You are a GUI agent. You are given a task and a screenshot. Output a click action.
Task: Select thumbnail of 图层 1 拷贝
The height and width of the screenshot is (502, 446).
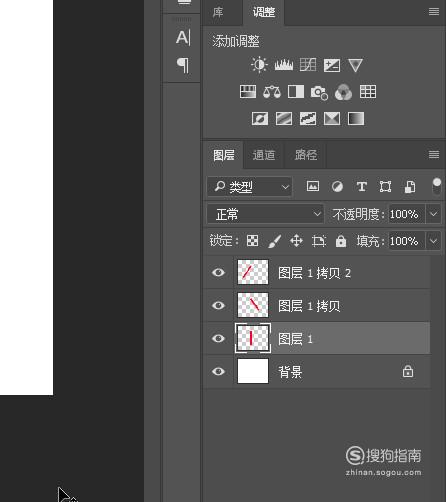coord(253,305)
